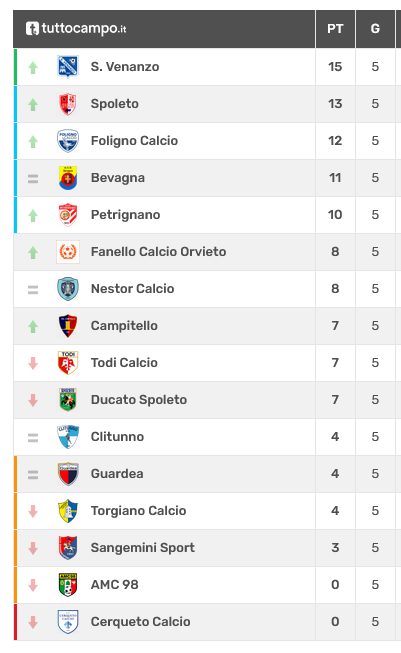The width and height of the screenshot is (401, 653).
Task: Click Fanello Calcio Orvieto crest icon
Action: (x=68, y=252)
